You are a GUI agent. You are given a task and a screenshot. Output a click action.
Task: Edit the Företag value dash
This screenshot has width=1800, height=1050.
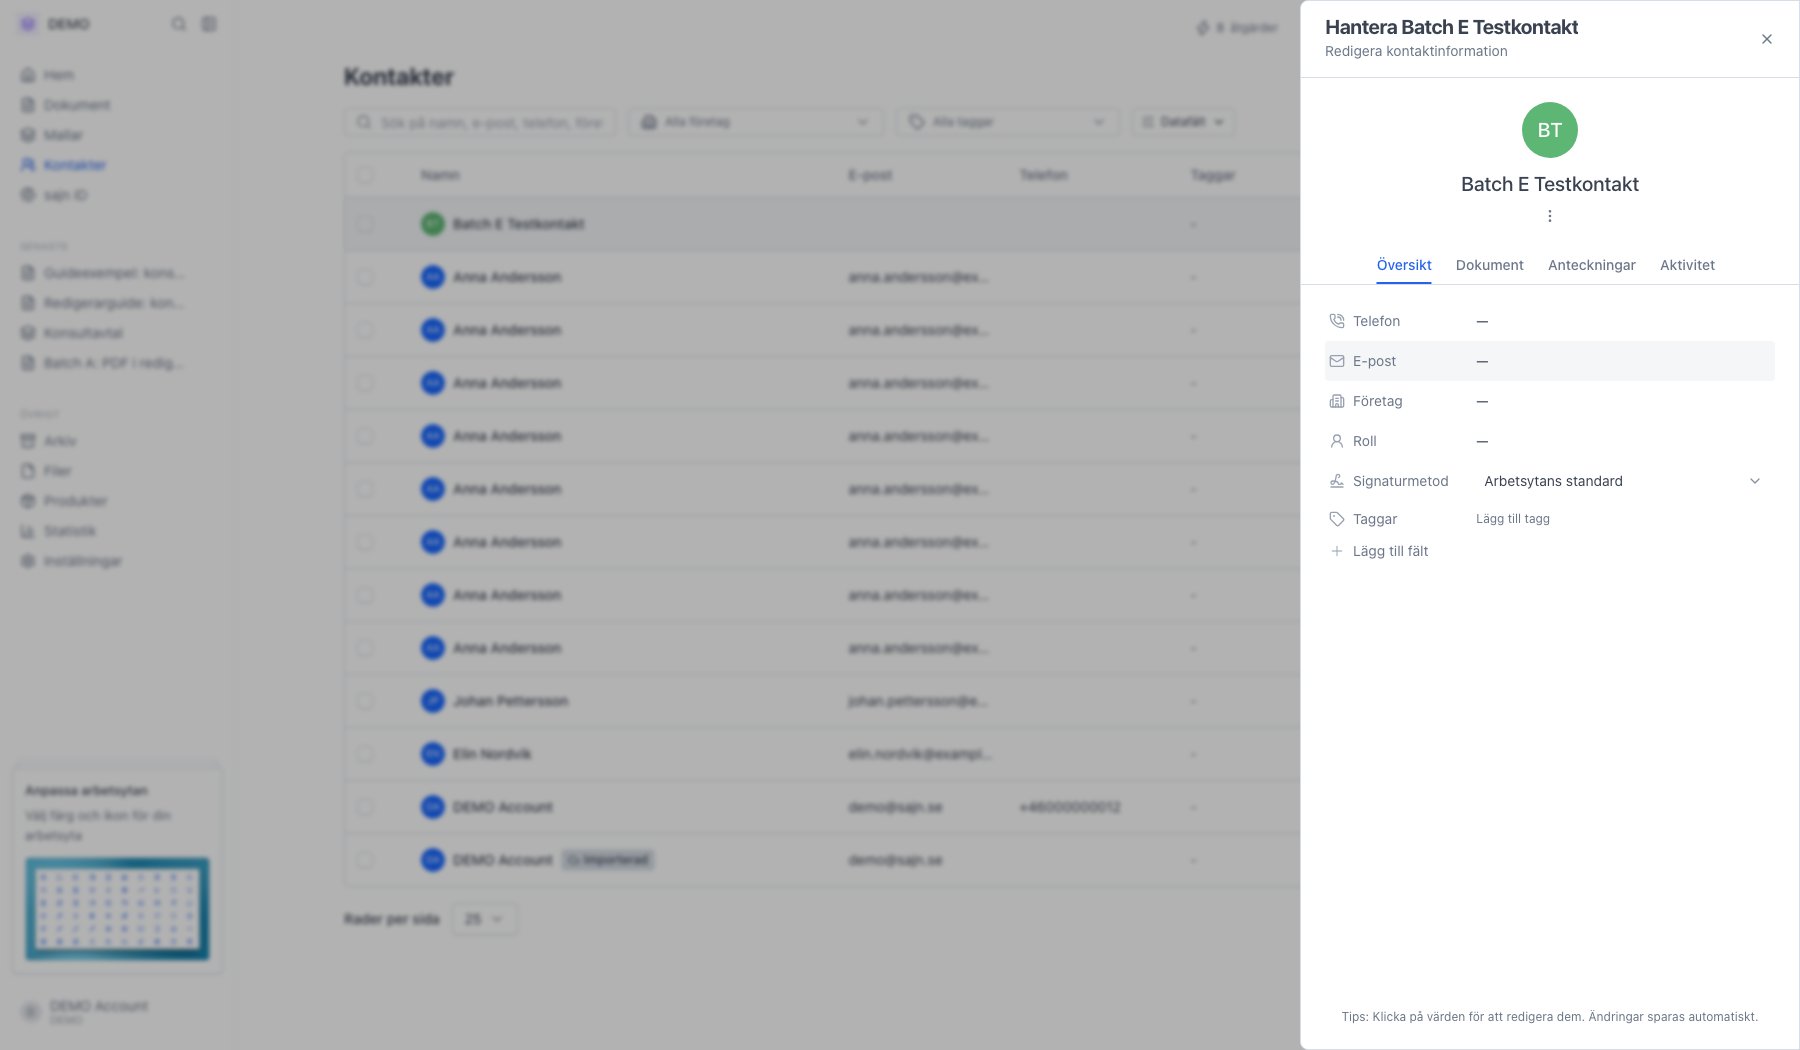coord(1482,401)
